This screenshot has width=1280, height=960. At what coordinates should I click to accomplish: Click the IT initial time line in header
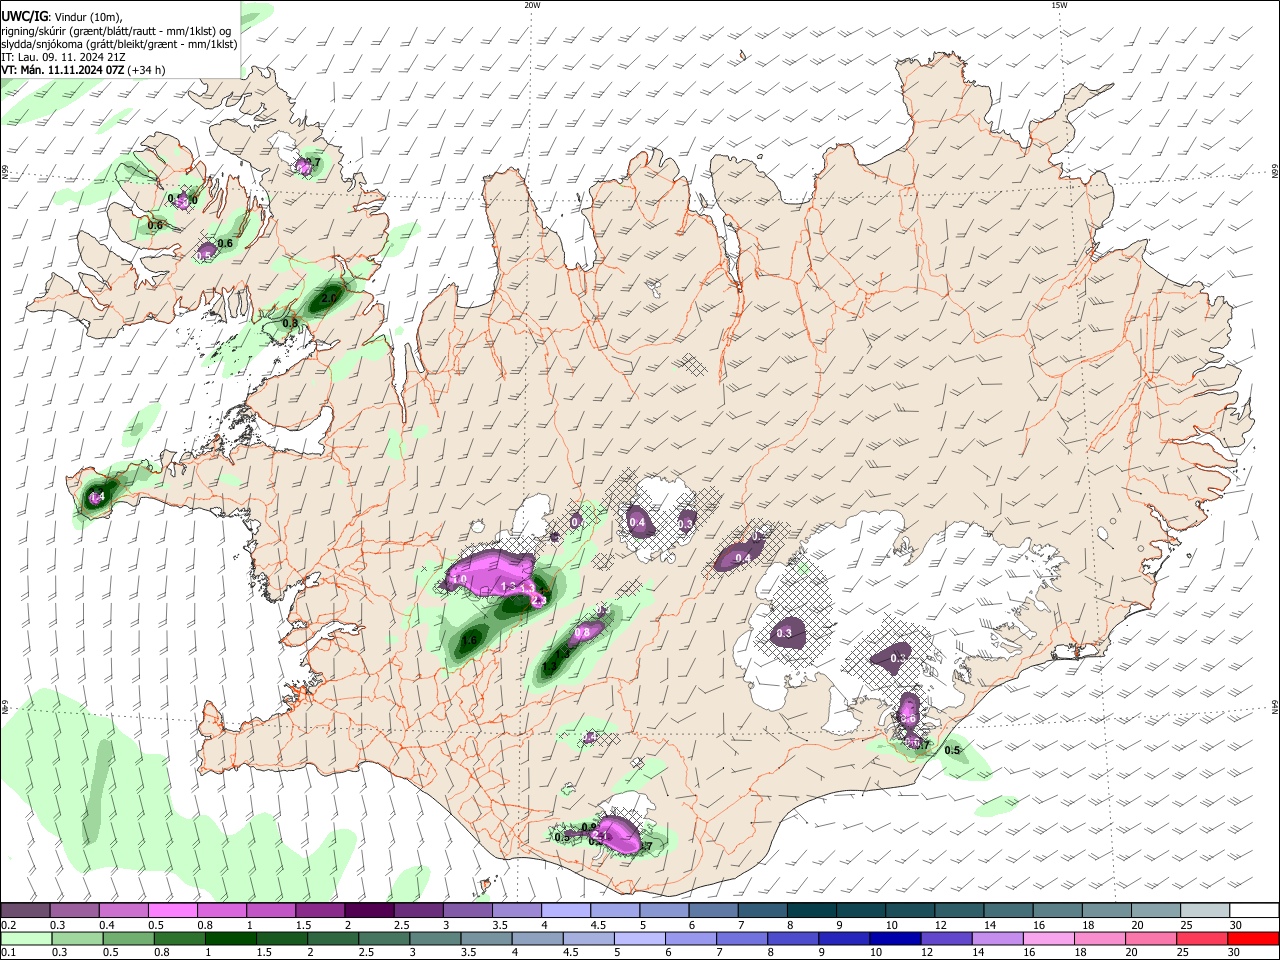(63, 57)
